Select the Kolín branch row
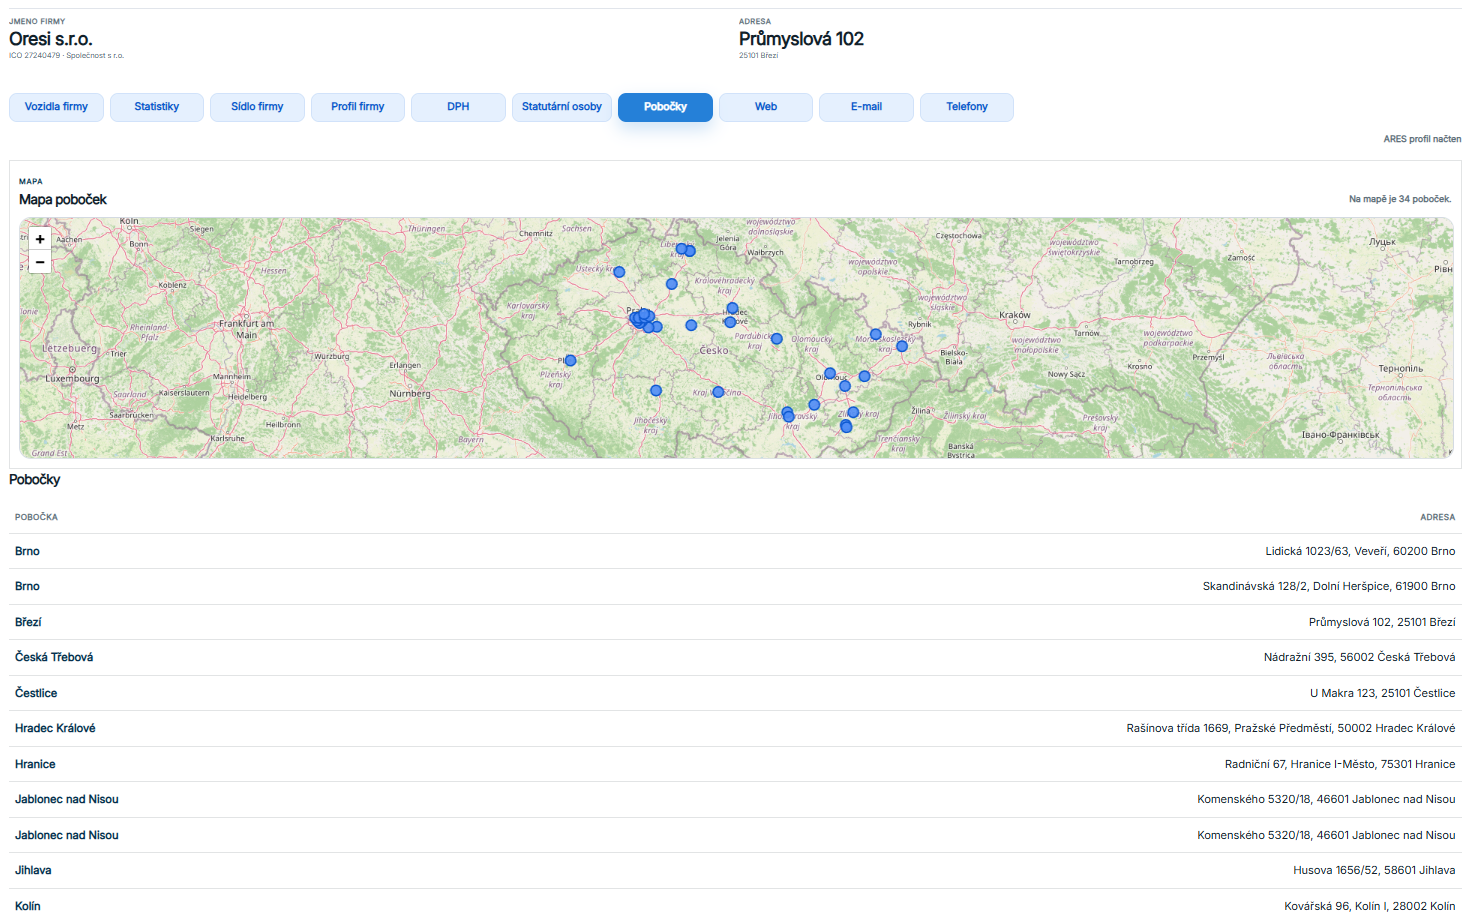Viewport: 1484px width, 922px height. 735,906
